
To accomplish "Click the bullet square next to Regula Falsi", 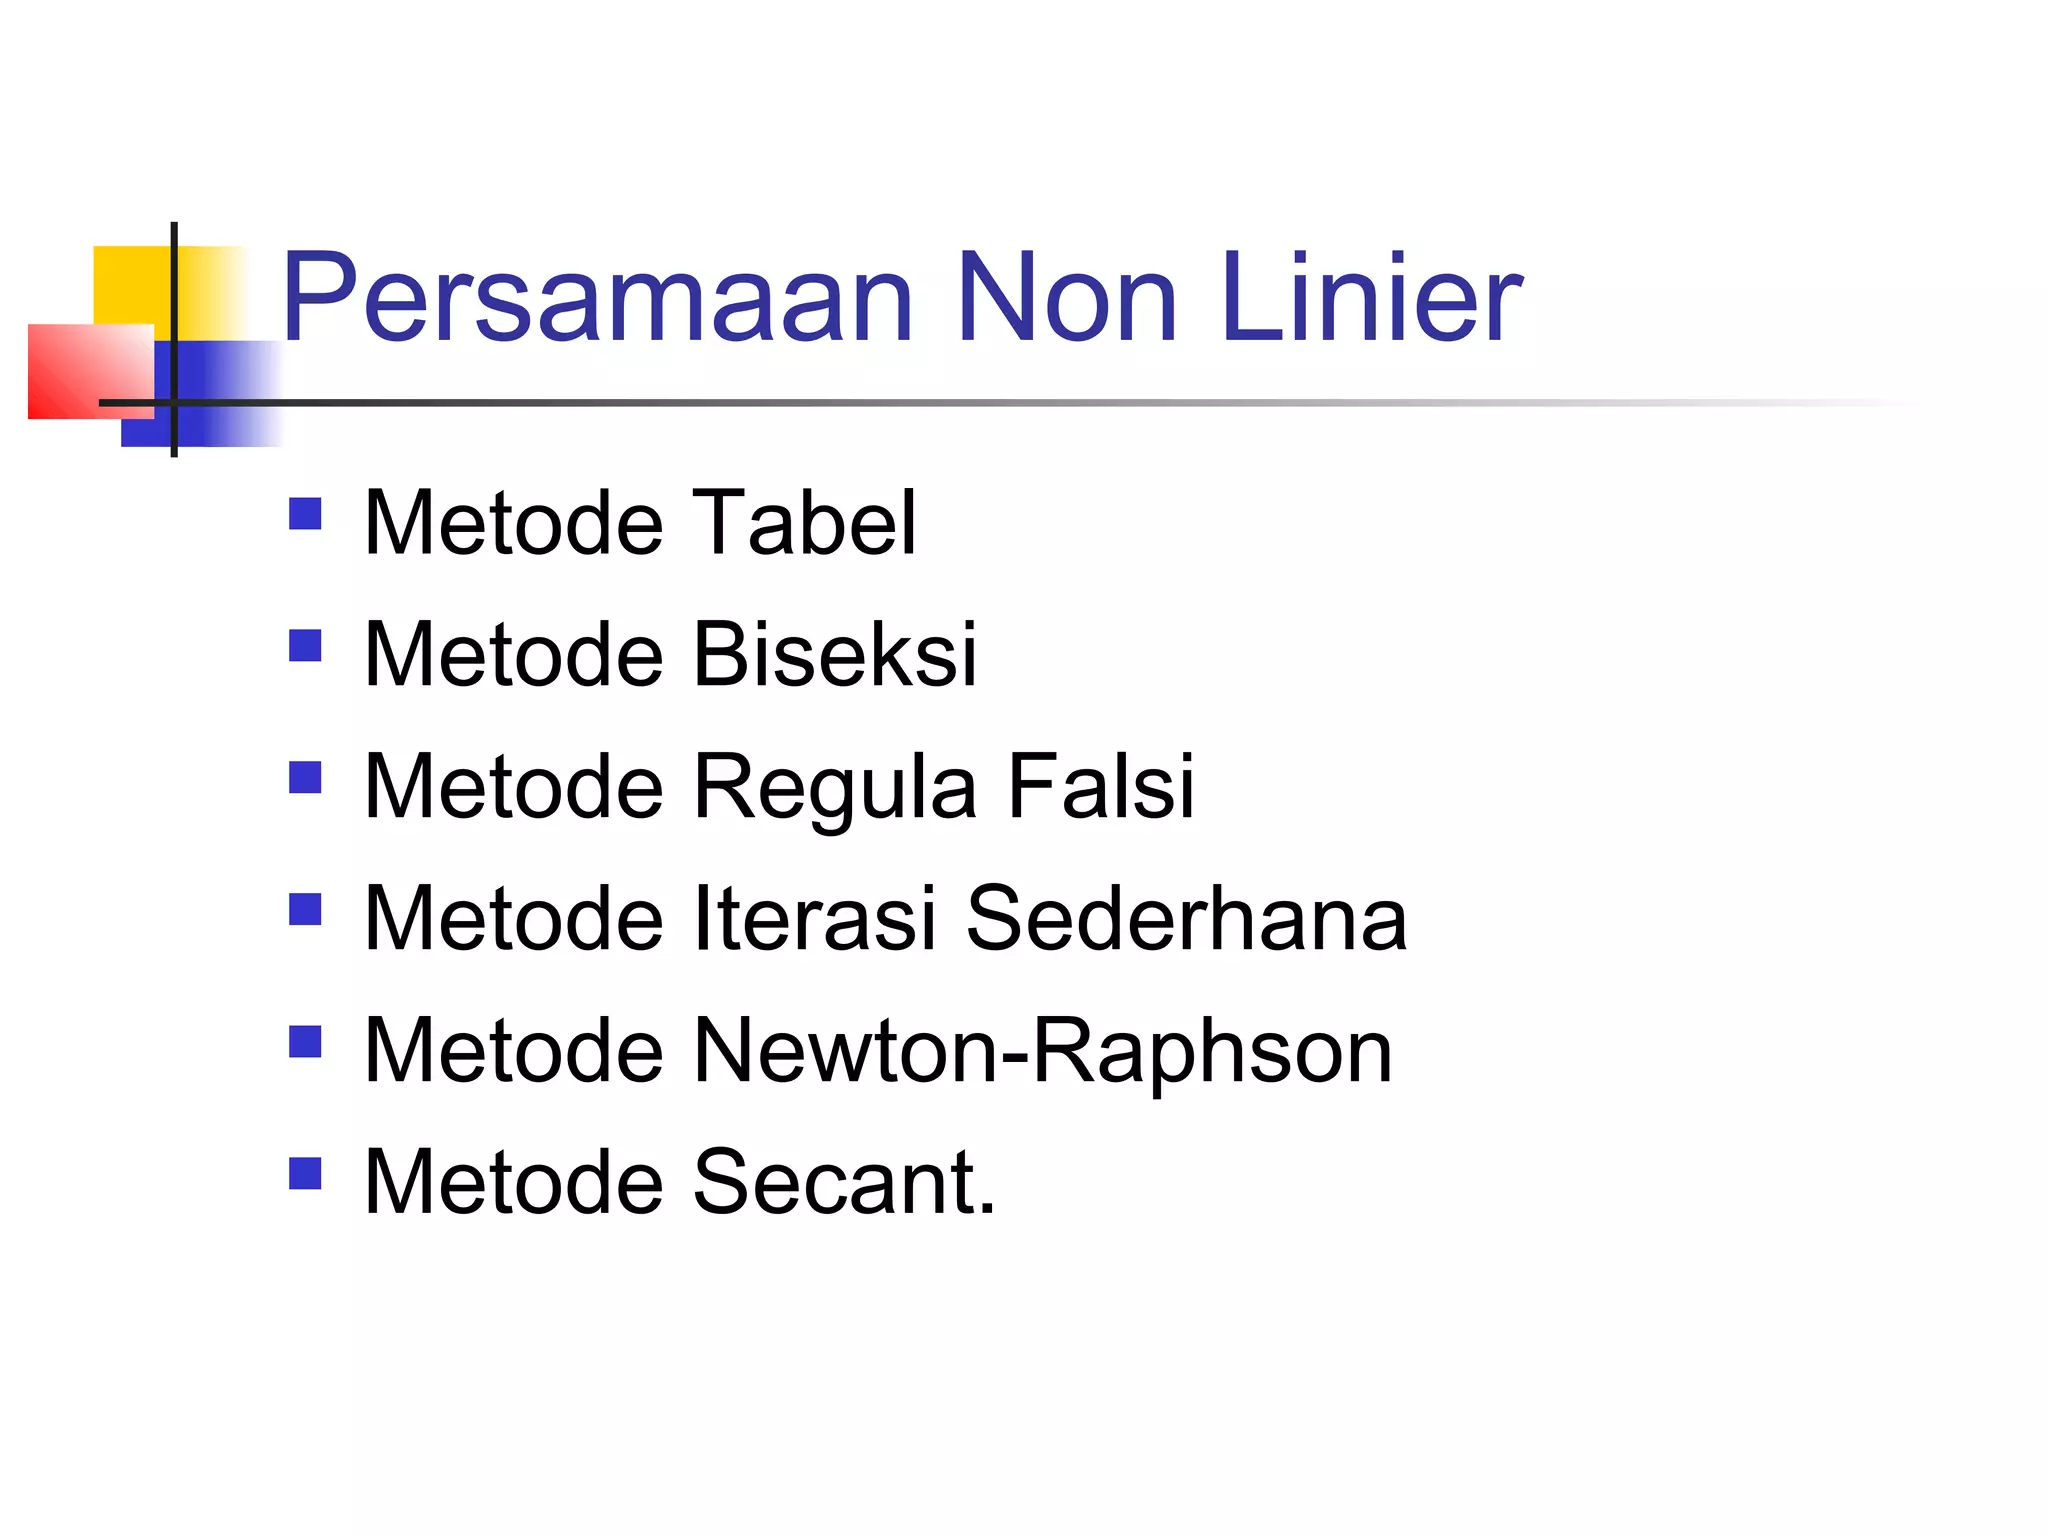I will tap(305, 777).
